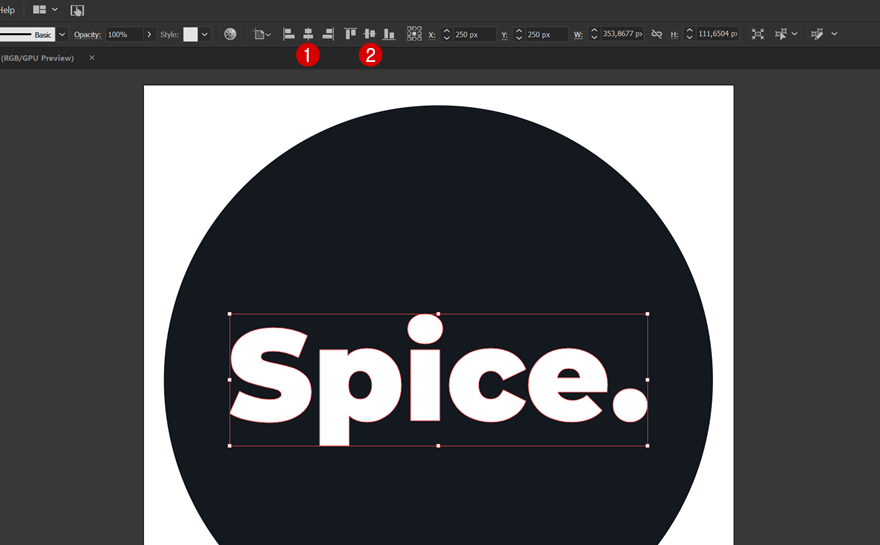Expand the Select Similar Objects dropdown arrow
The height and width of the screenshot is (545, 880).
coord(795,34)
